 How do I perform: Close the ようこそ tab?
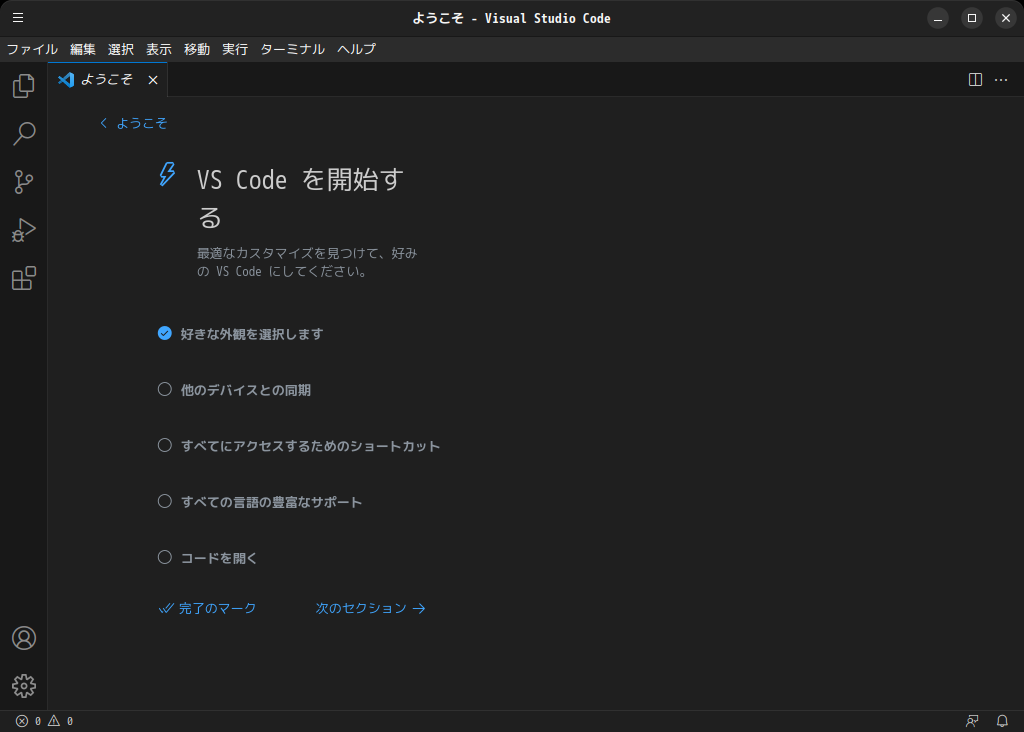pyautogui.click(x=153, y=80)
